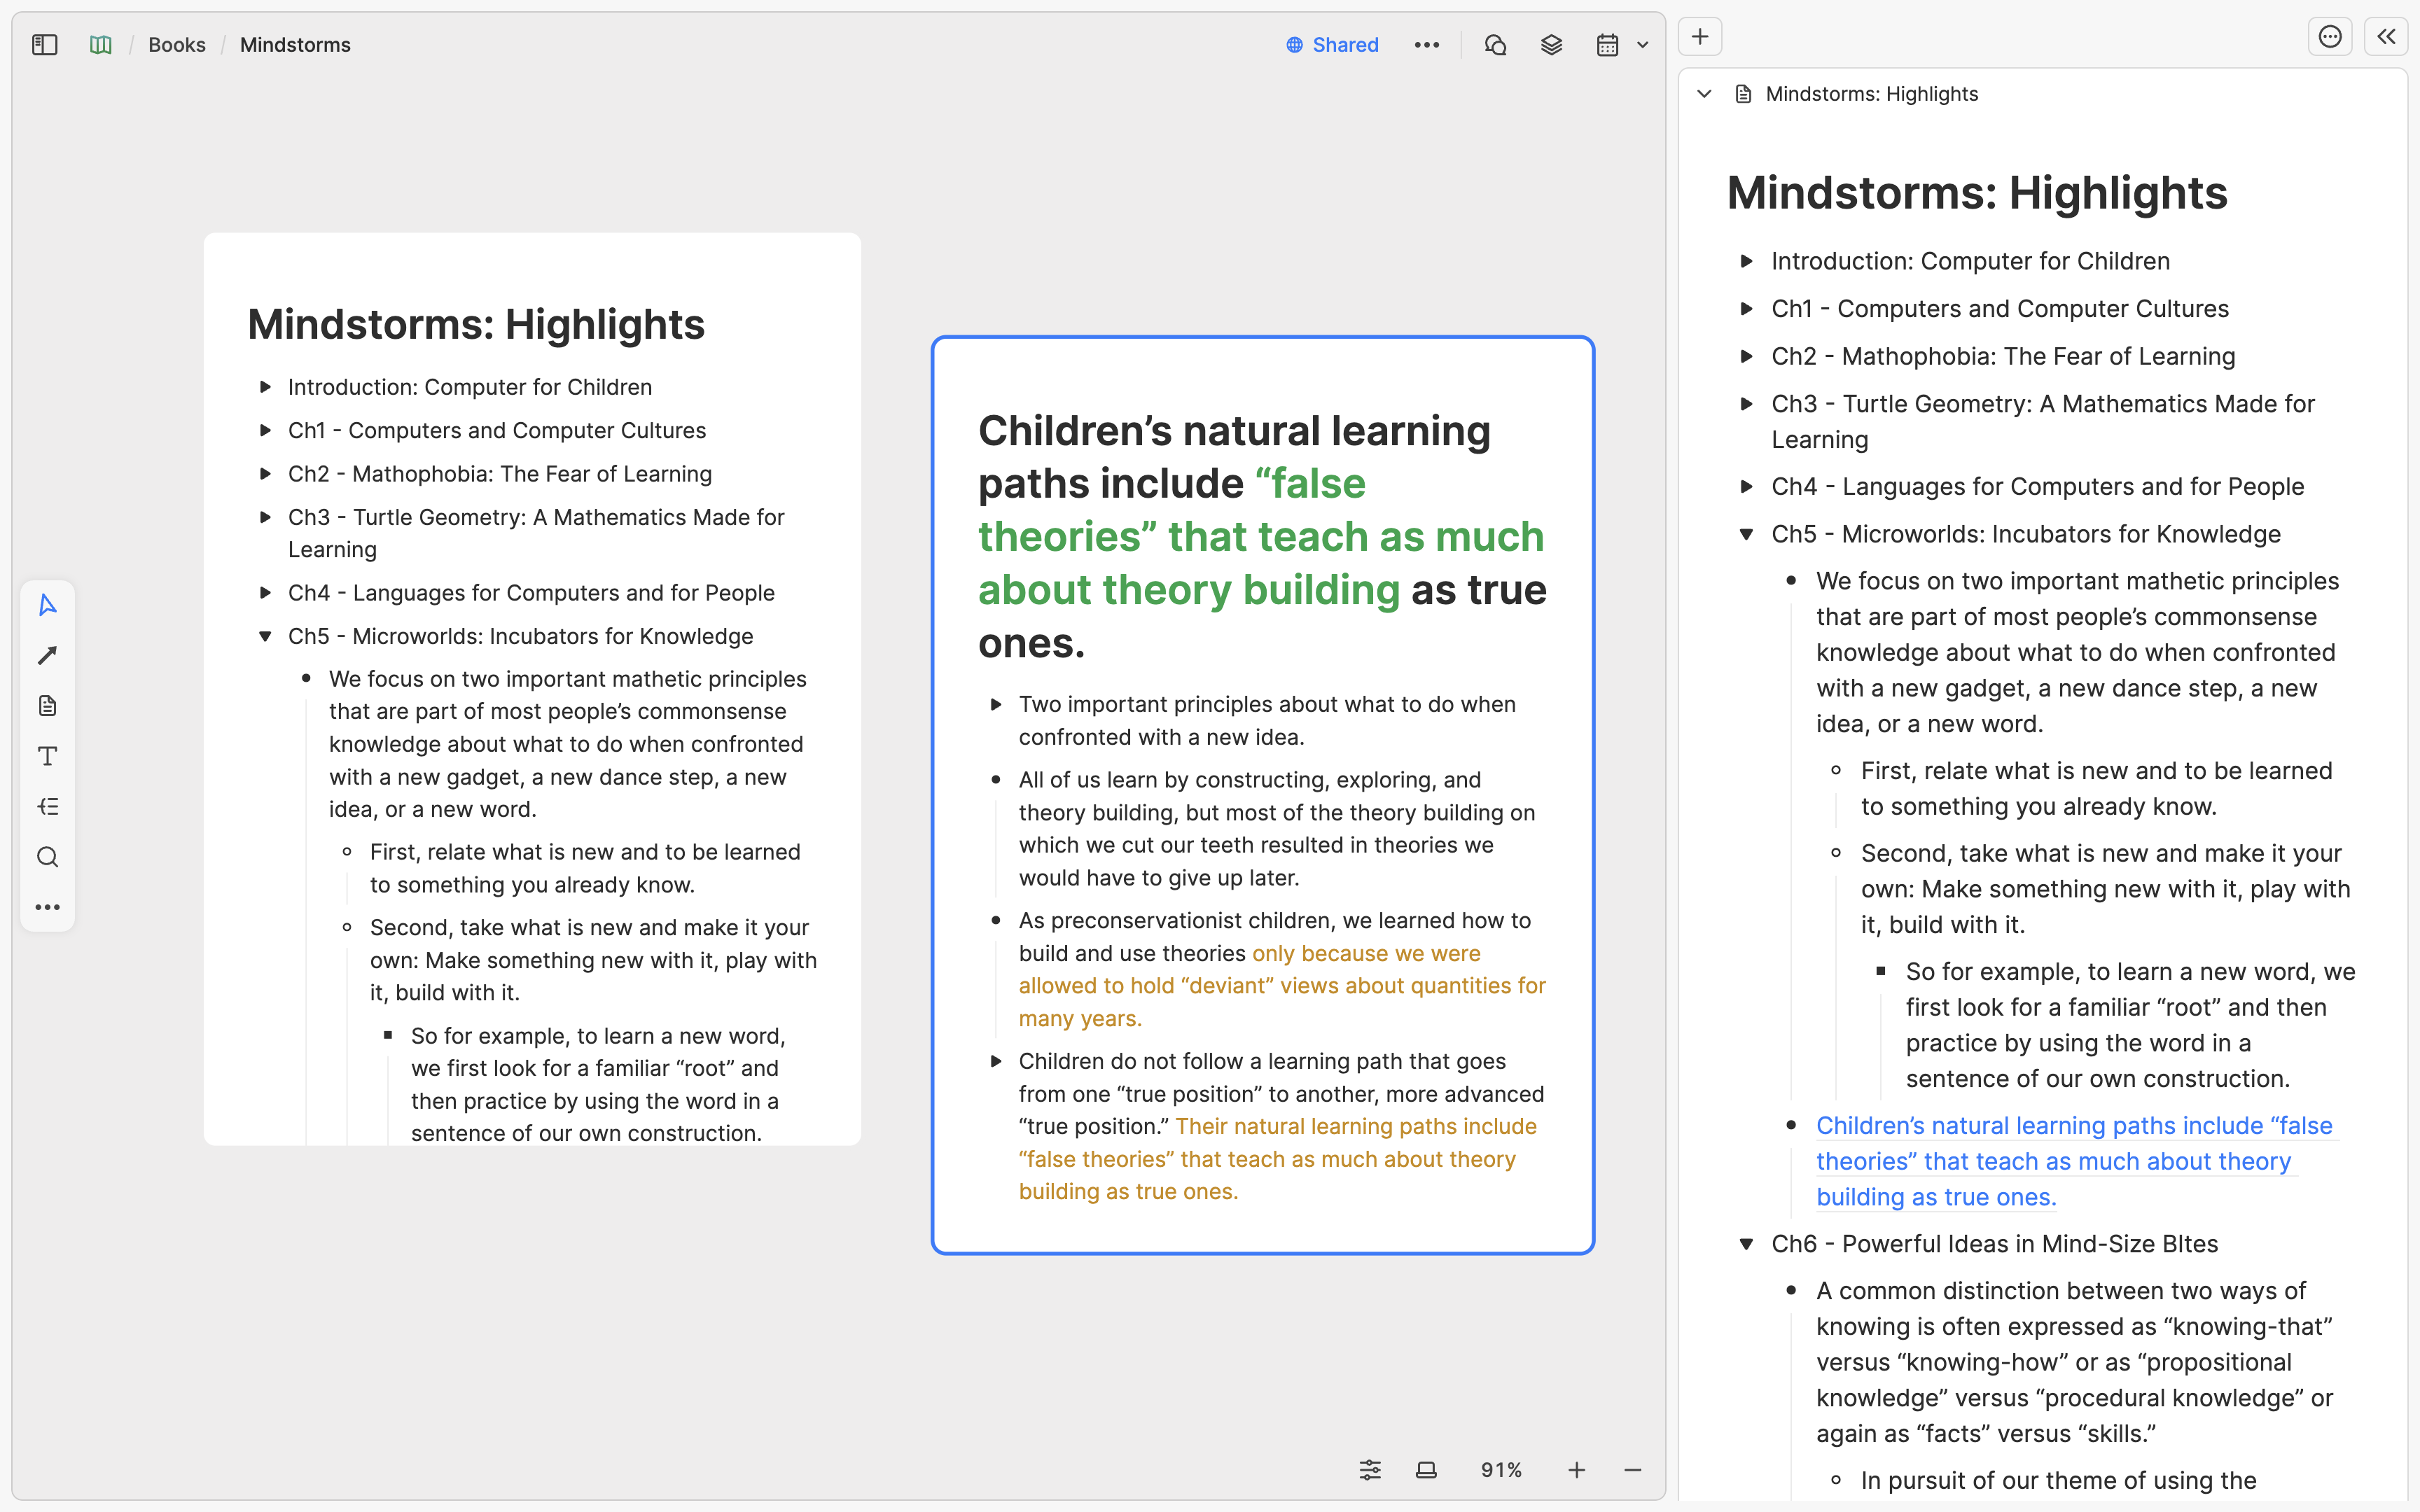Open whiteboard display settings sliders icon
This screenshot has height=1512, width=2420.
click(x=1370, y=1470)
